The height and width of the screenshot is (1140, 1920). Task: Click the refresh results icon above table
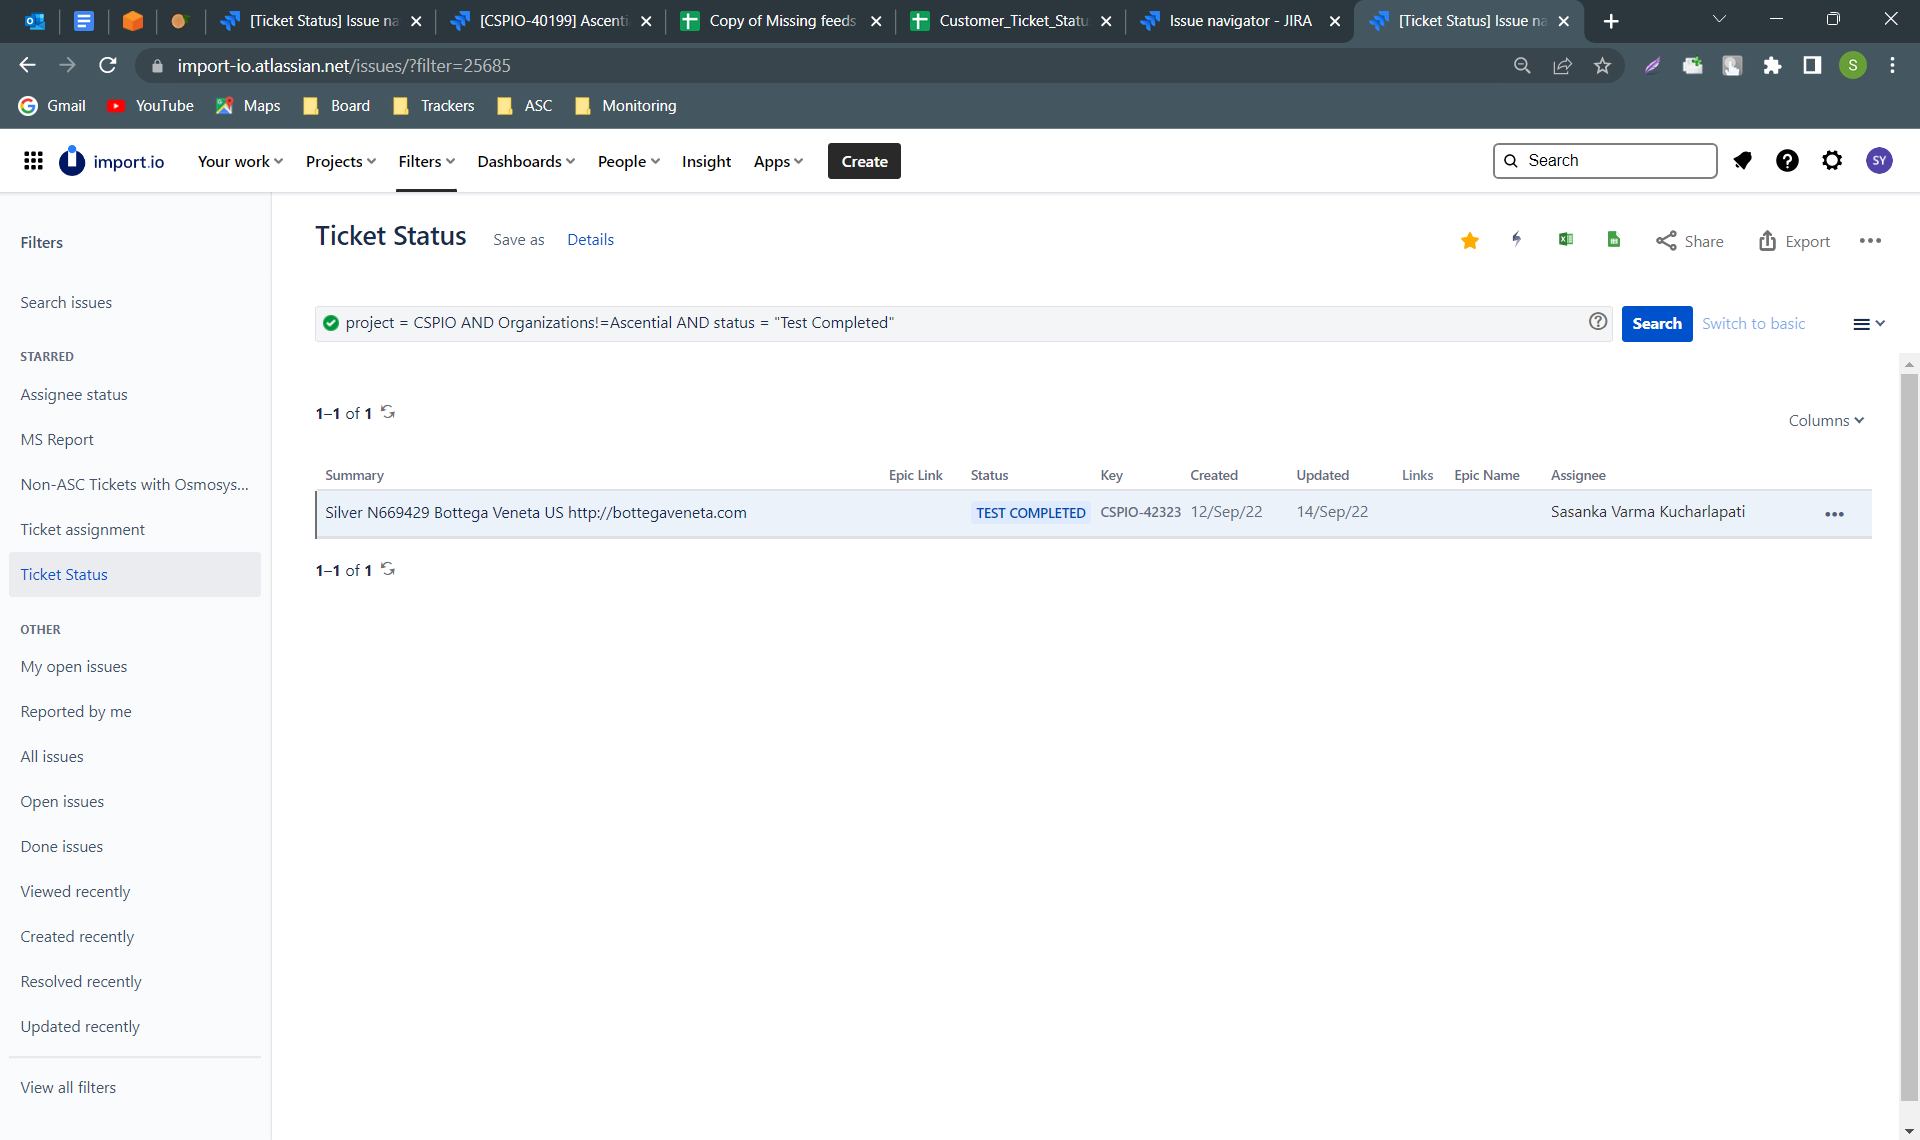pyautogui.click(x=388, y=412)
